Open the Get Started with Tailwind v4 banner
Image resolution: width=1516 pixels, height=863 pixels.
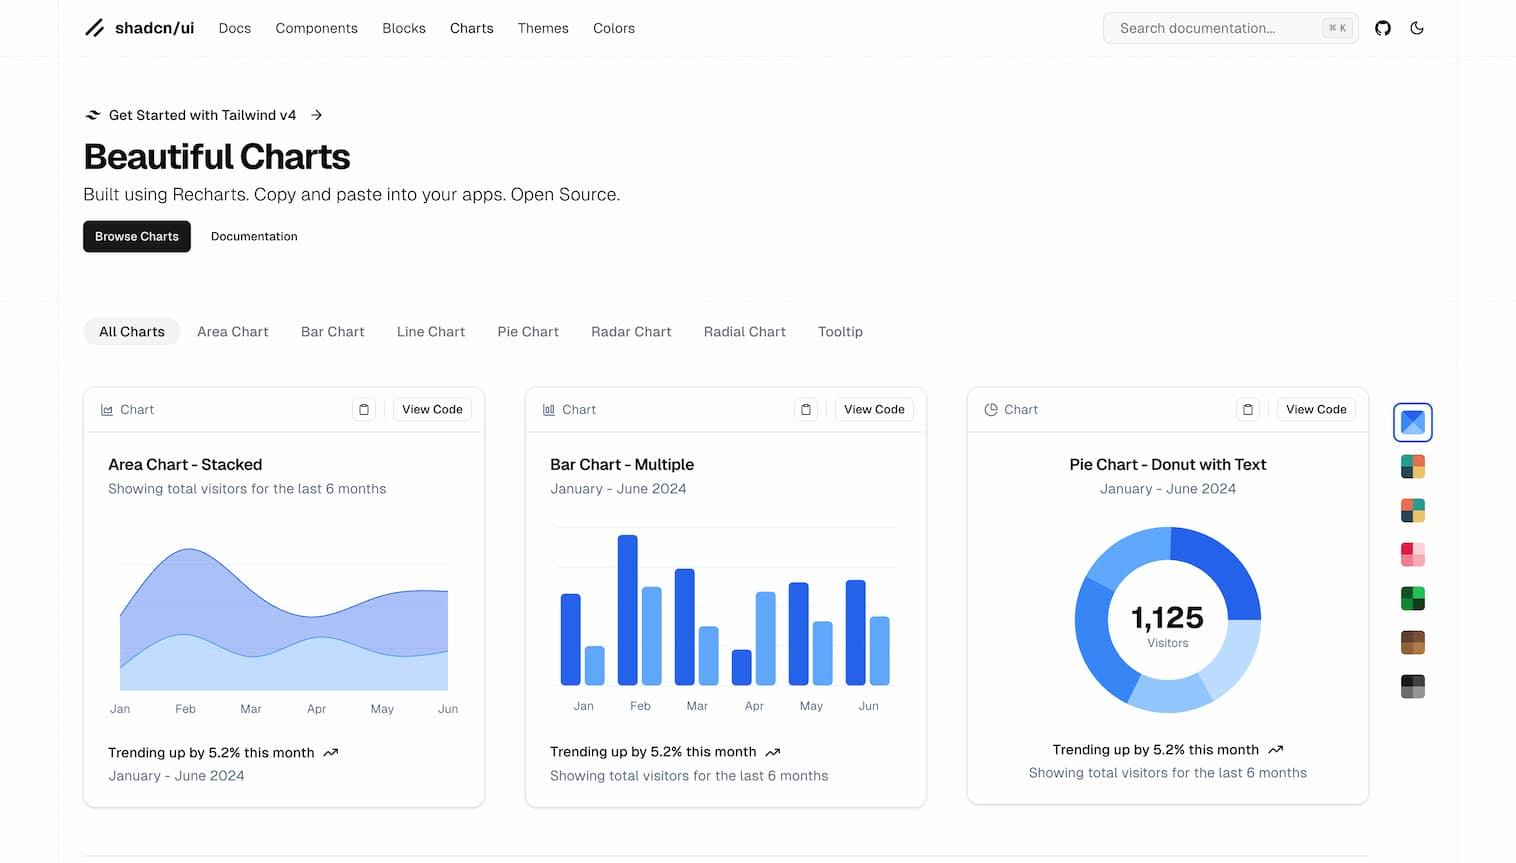tap(202, 115)
